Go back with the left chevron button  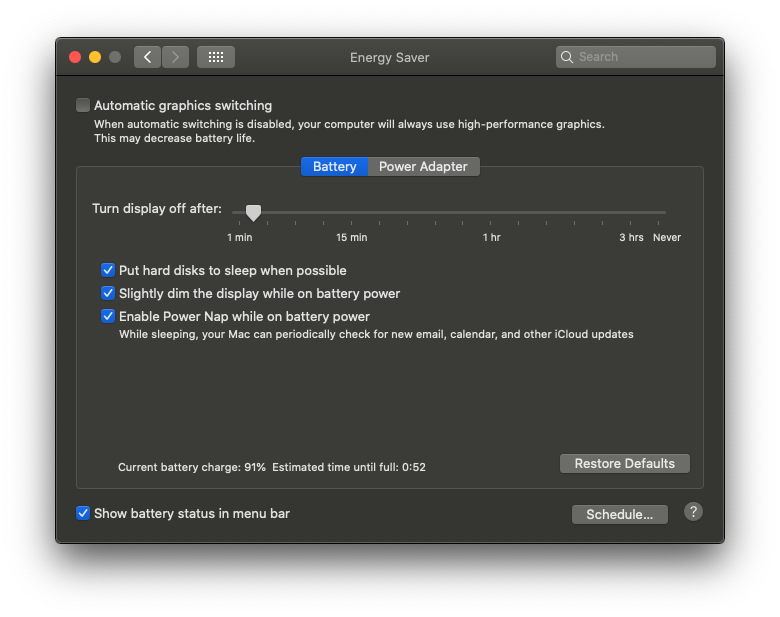point(147,57)
